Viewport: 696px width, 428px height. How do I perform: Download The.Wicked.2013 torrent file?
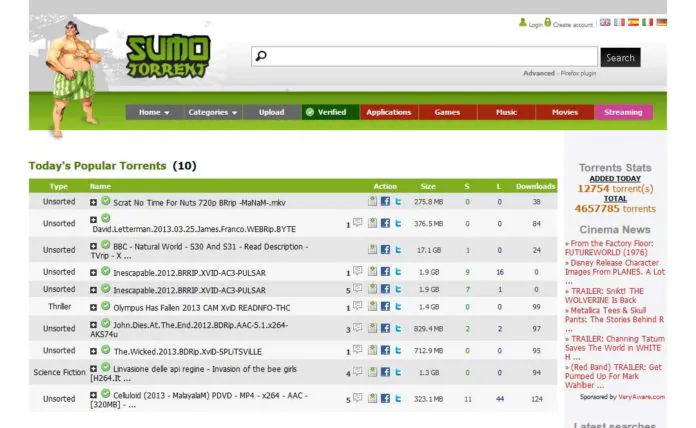(x=372, y=350)
